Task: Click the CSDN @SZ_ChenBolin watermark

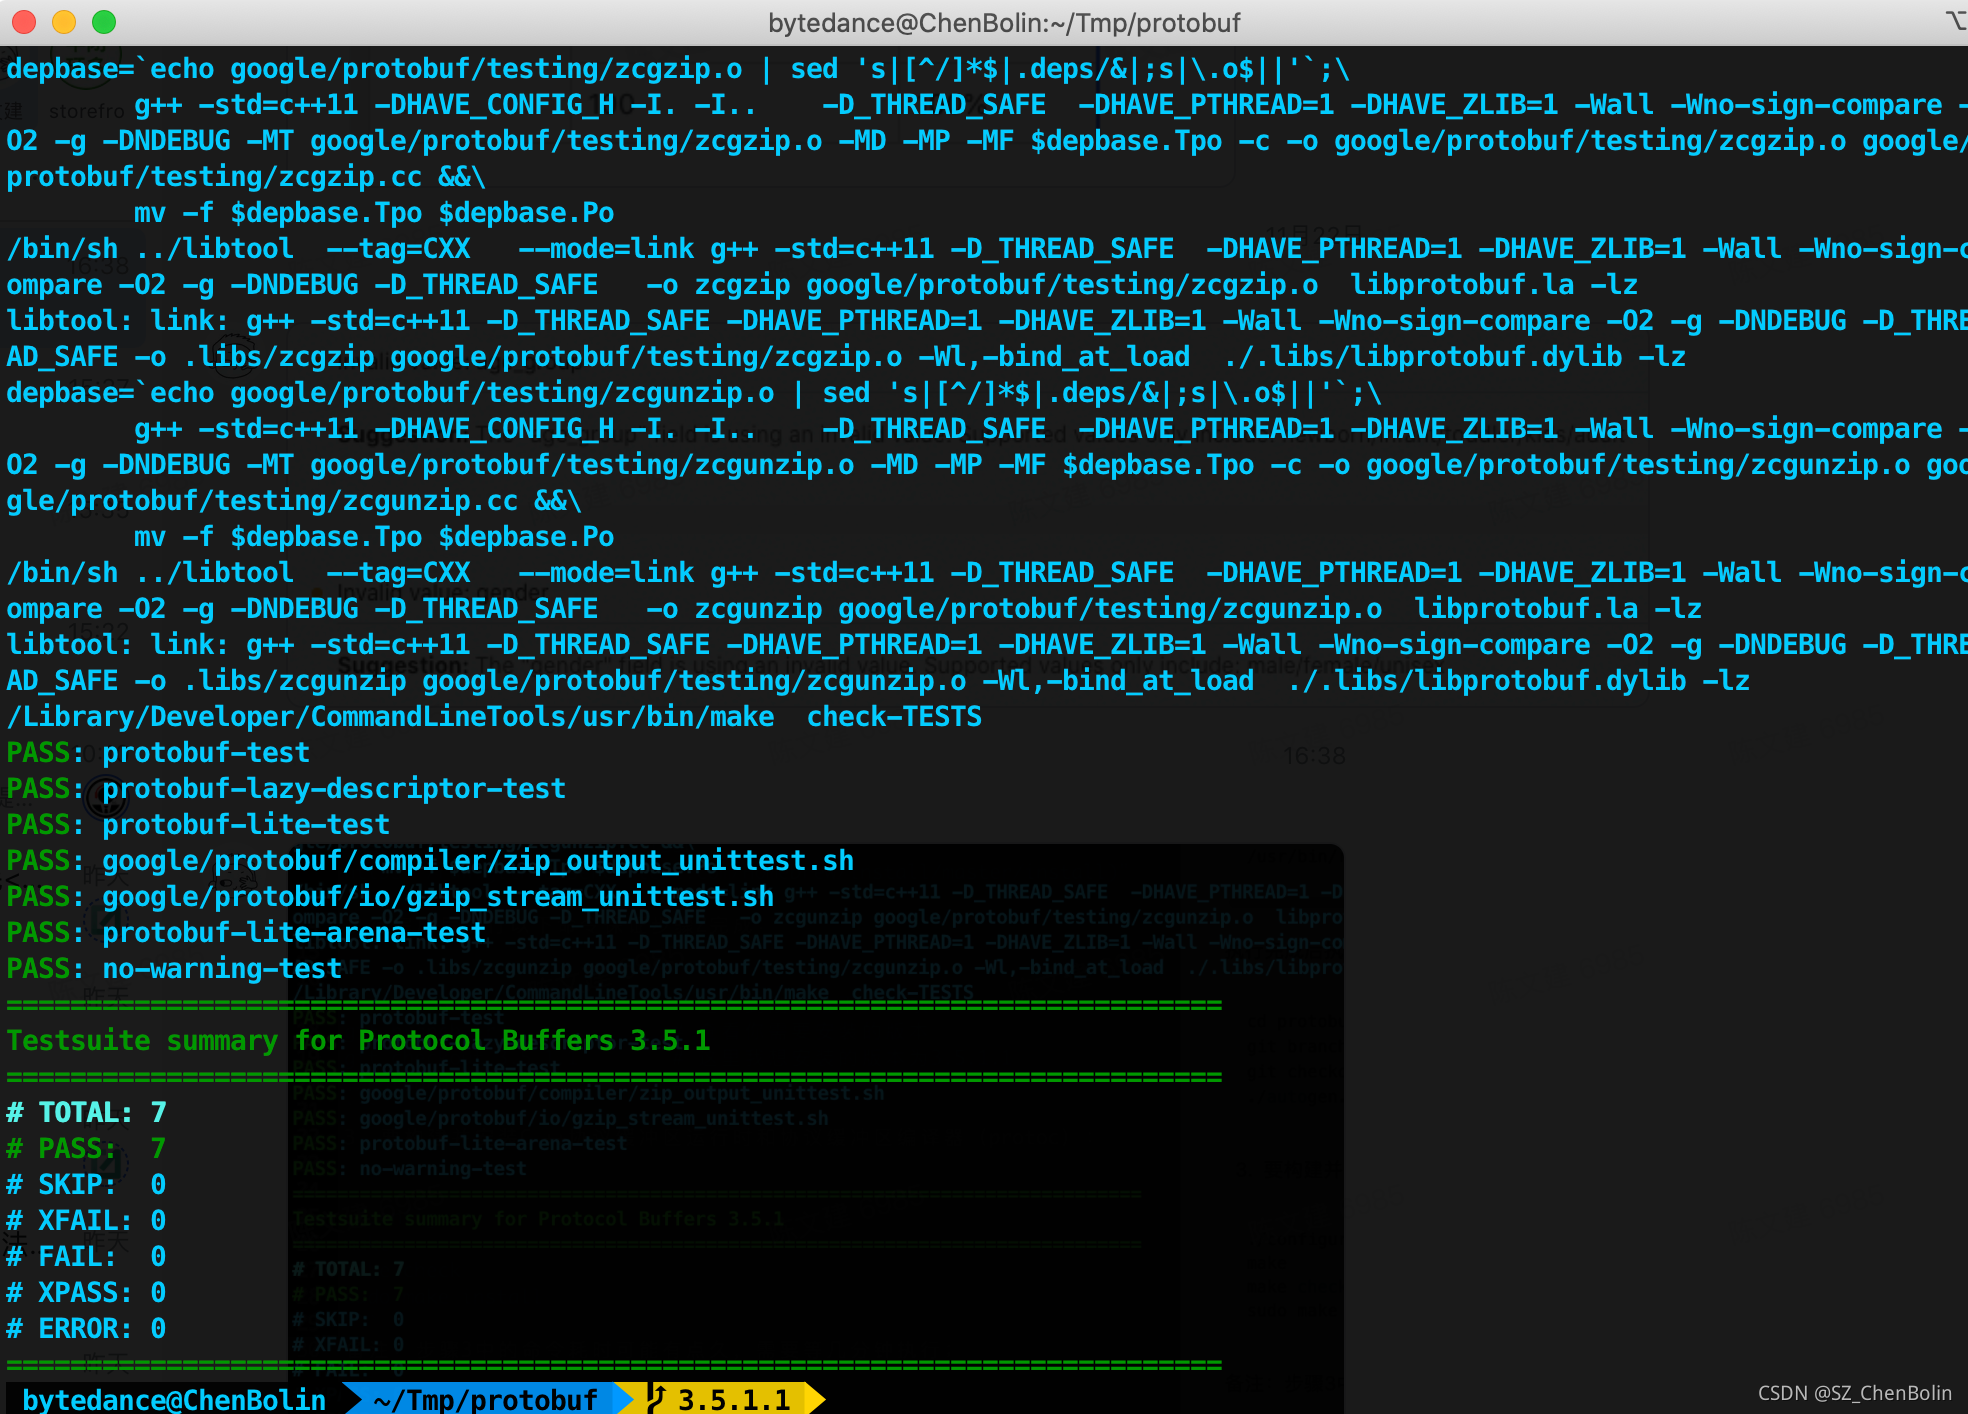Action: tap(1854, 1393)
